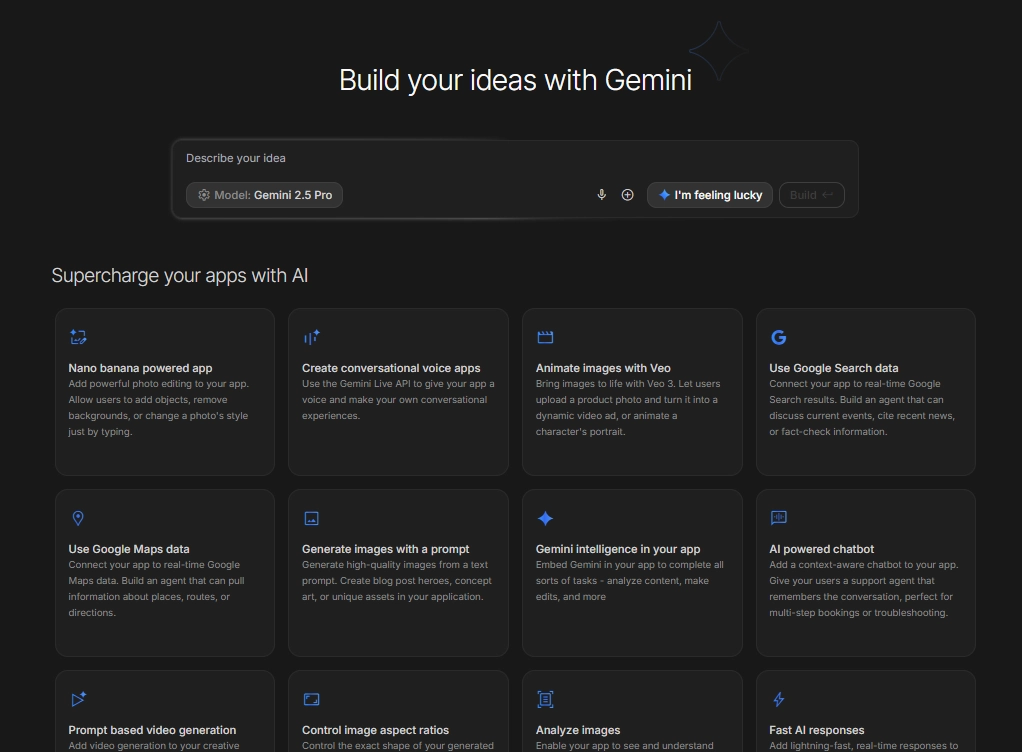This screenshot has height=752, width=1022.
Task: Click the Analyze images document icon
Action: [x=545, y=699]
